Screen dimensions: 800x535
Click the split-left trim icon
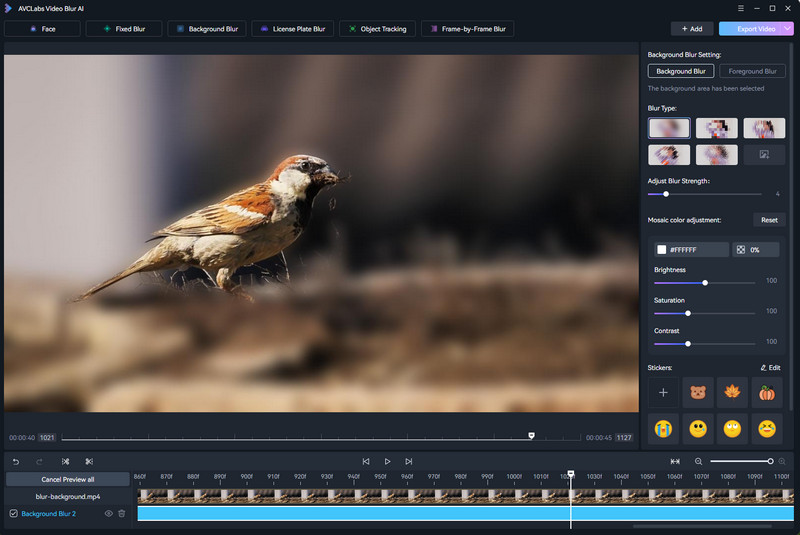(65, 462)
